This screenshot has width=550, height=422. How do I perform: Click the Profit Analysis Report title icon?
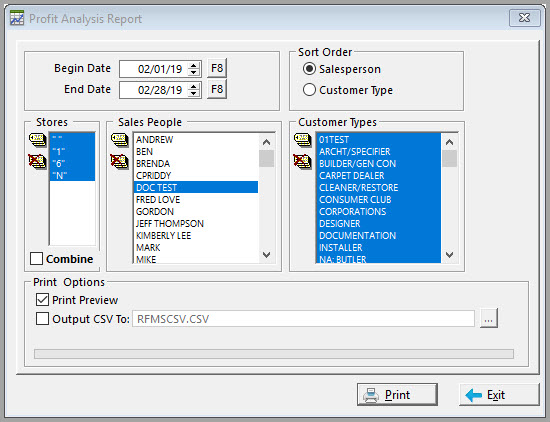tap(17, 18)
